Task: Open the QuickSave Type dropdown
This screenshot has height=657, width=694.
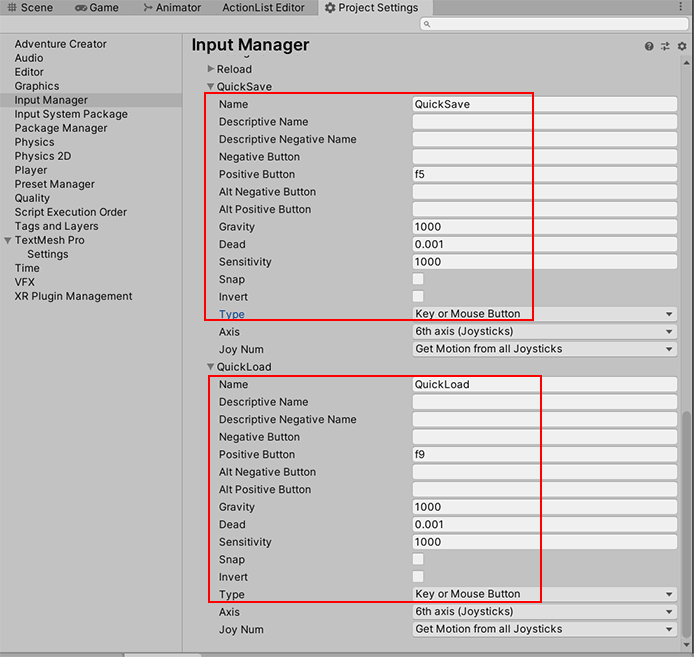Action: coord(544,314)
